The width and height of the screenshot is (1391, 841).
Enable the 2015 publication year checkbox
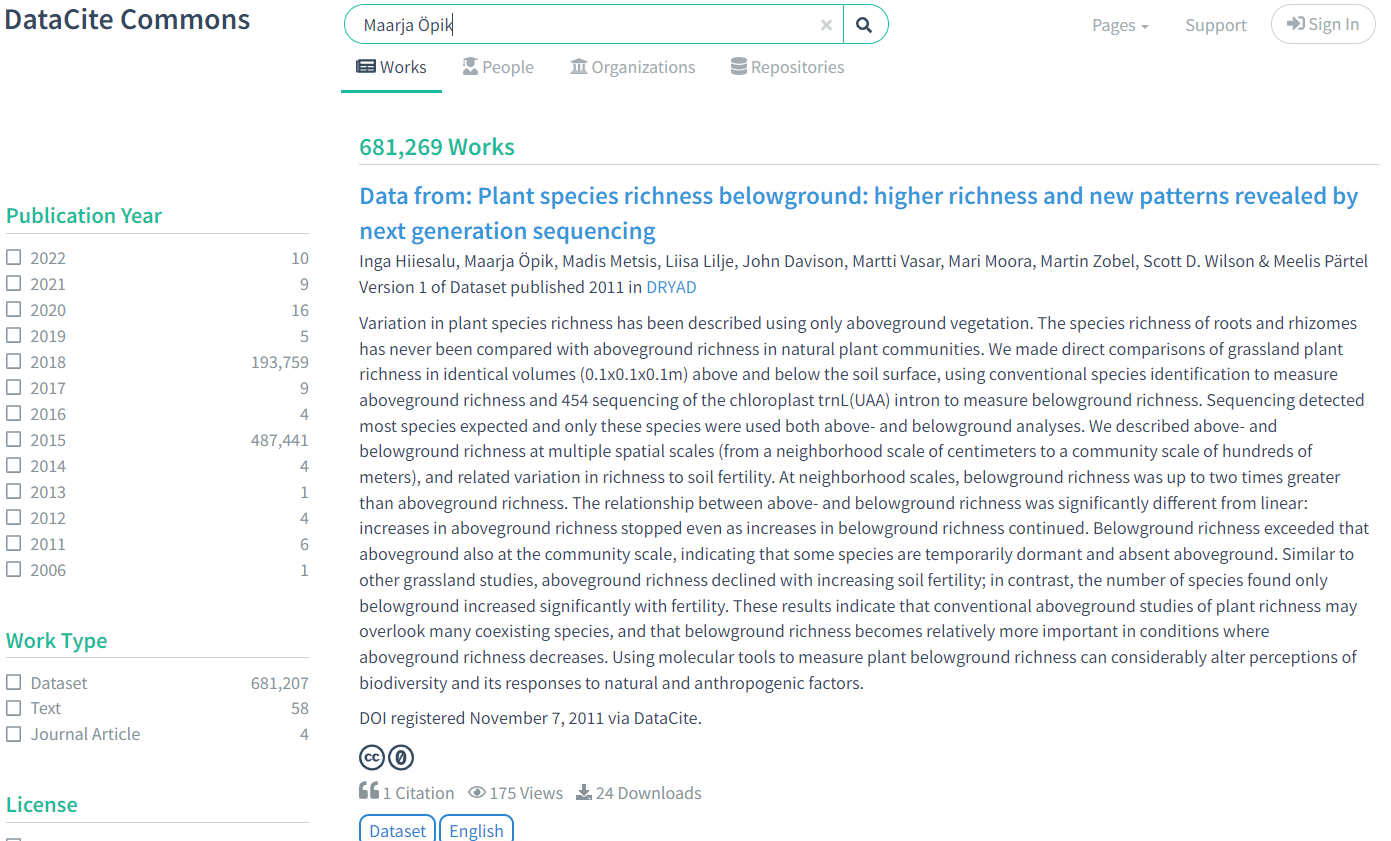(x=14, y=440)
